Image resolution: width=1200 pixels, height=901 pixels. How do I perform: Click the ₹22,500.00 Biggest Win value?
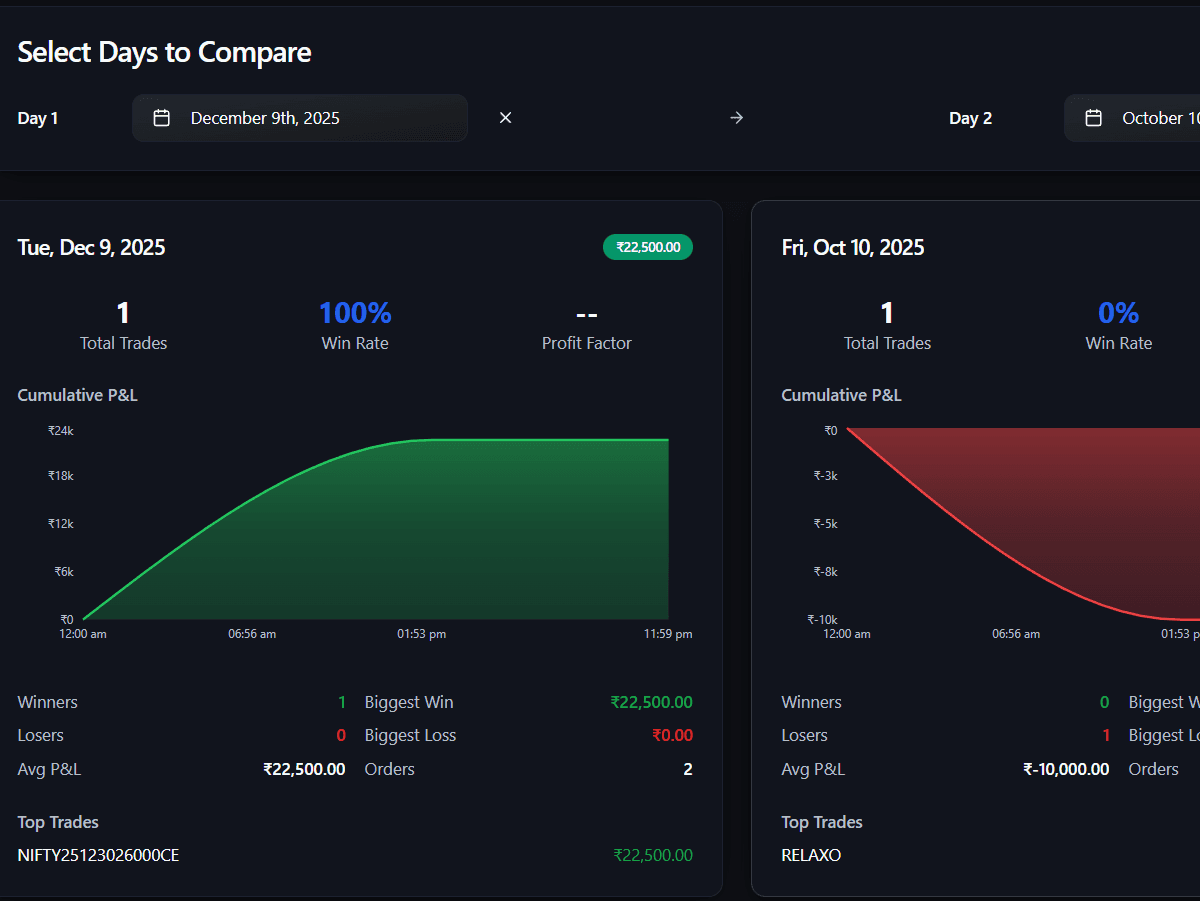click(652, 701)
